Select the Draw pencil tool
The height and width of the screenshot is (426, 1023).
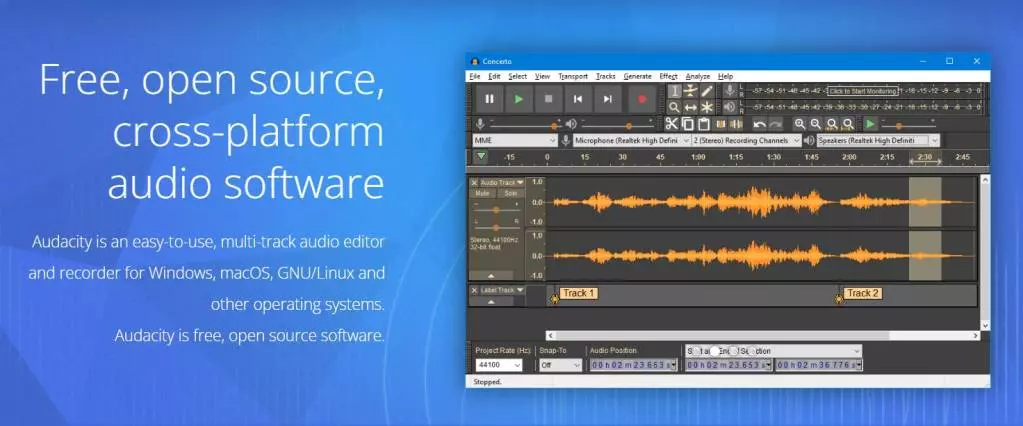pyautogui.click(x=708, y=91)
